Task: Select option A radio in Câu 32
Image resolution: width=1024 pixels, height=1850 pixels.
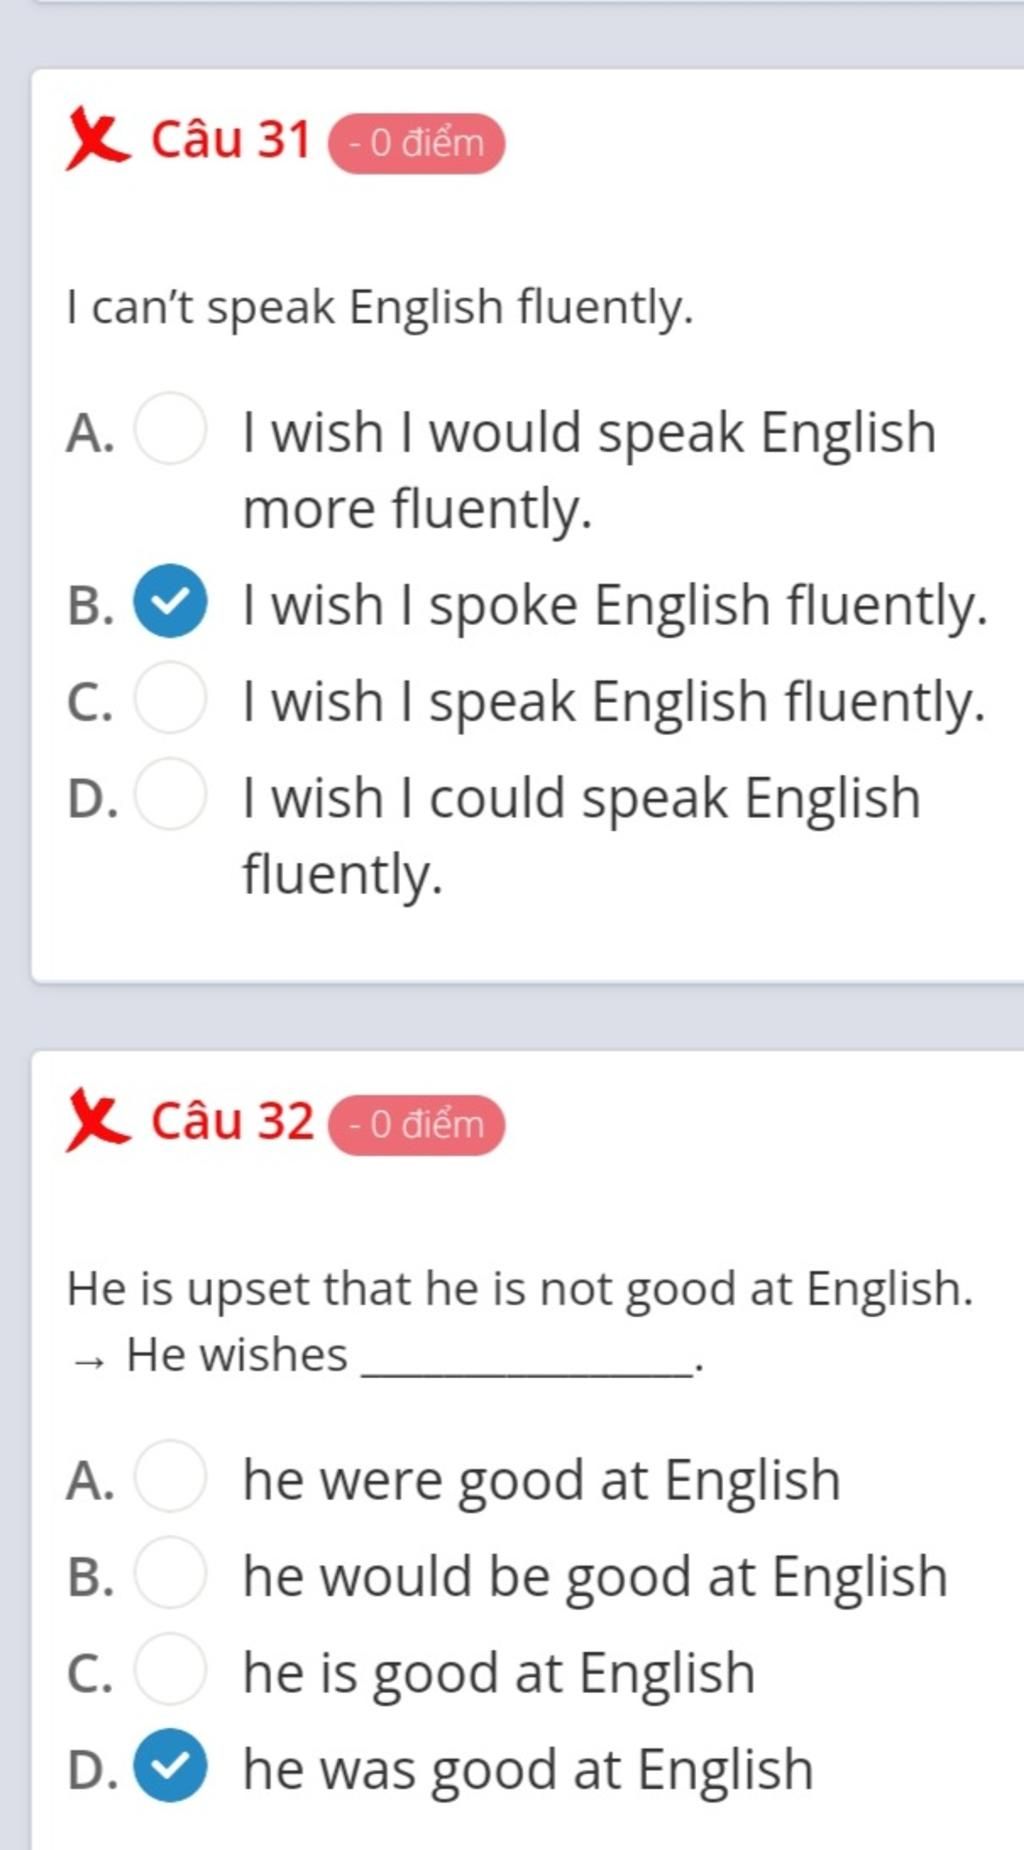Action: click(171, 1476)
